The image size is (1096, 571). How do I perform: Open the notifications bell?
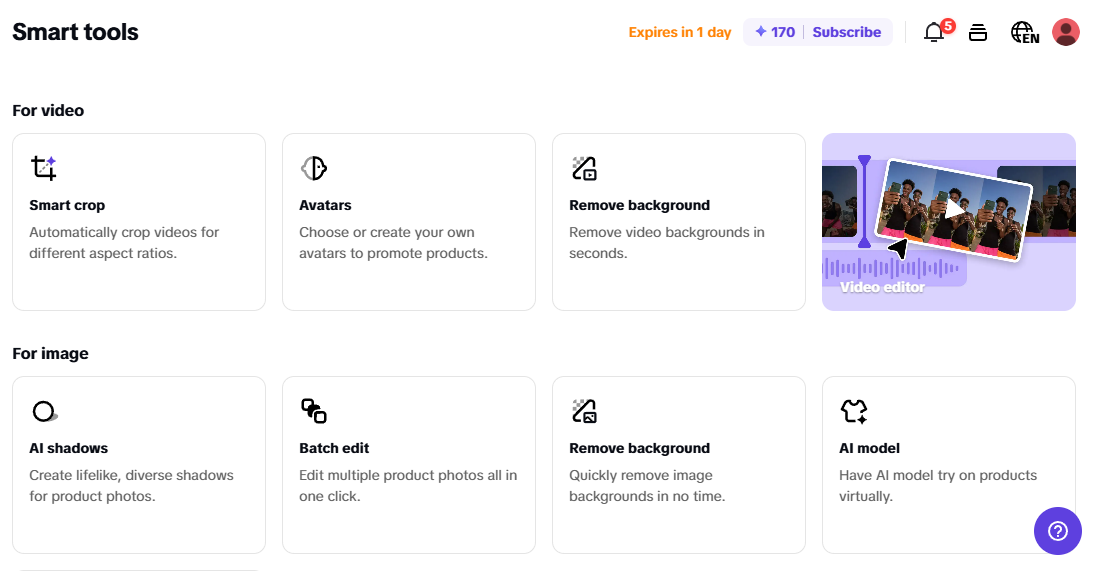pos(934,32)
